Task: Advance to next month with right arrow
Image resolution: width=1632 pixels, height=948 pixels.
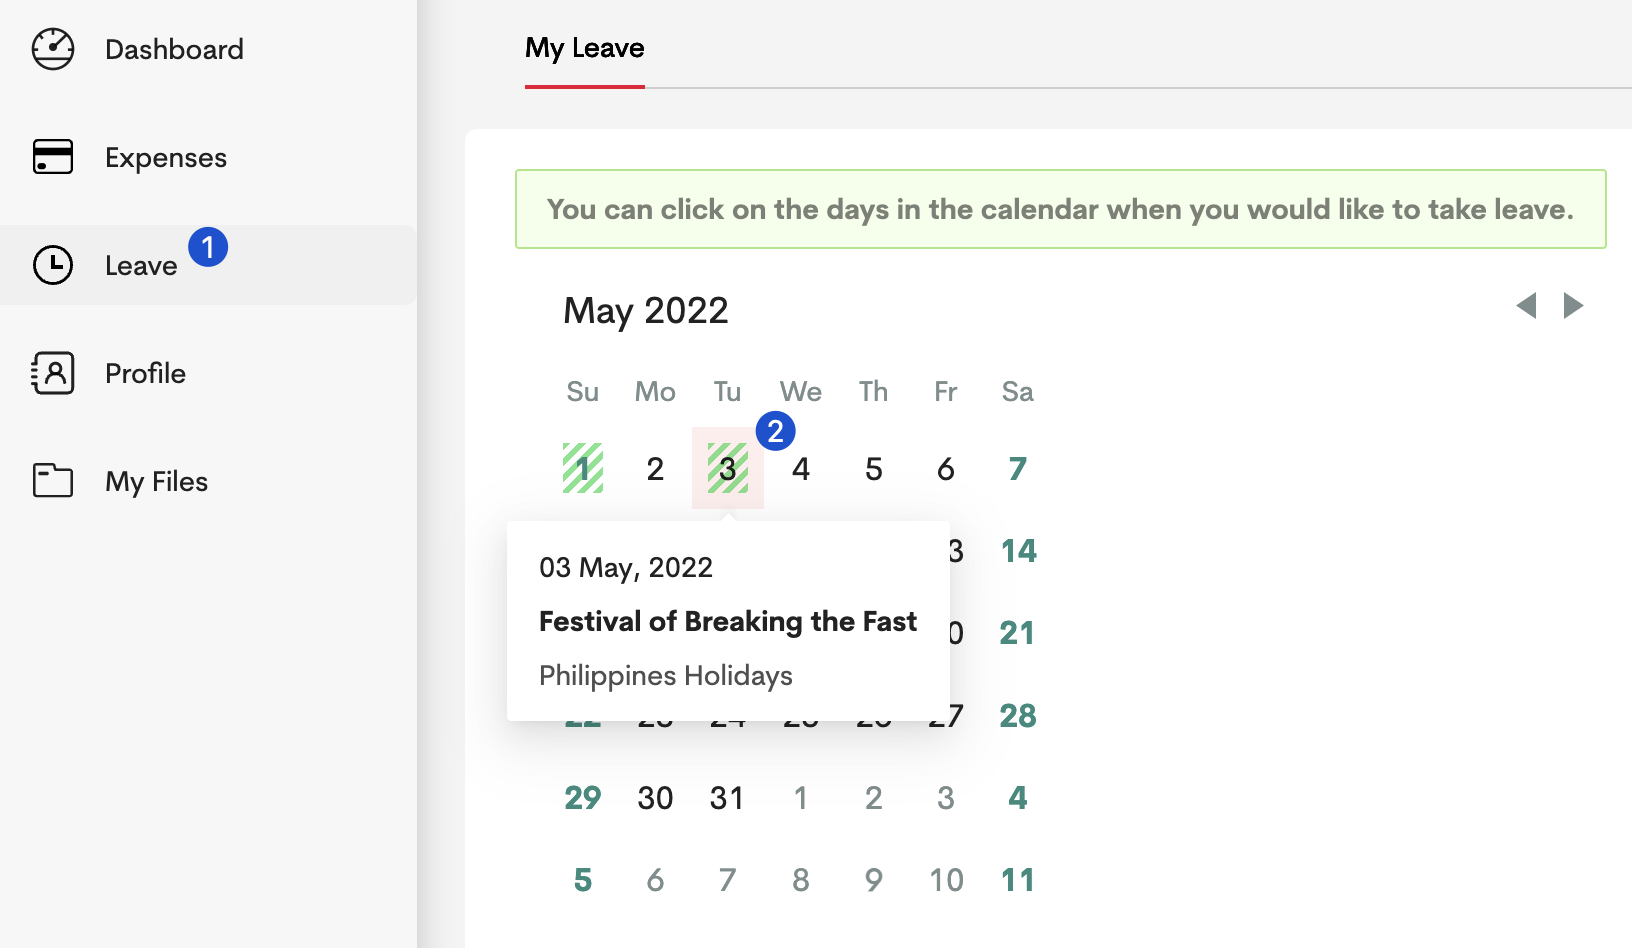Action: pos(1573,305)
